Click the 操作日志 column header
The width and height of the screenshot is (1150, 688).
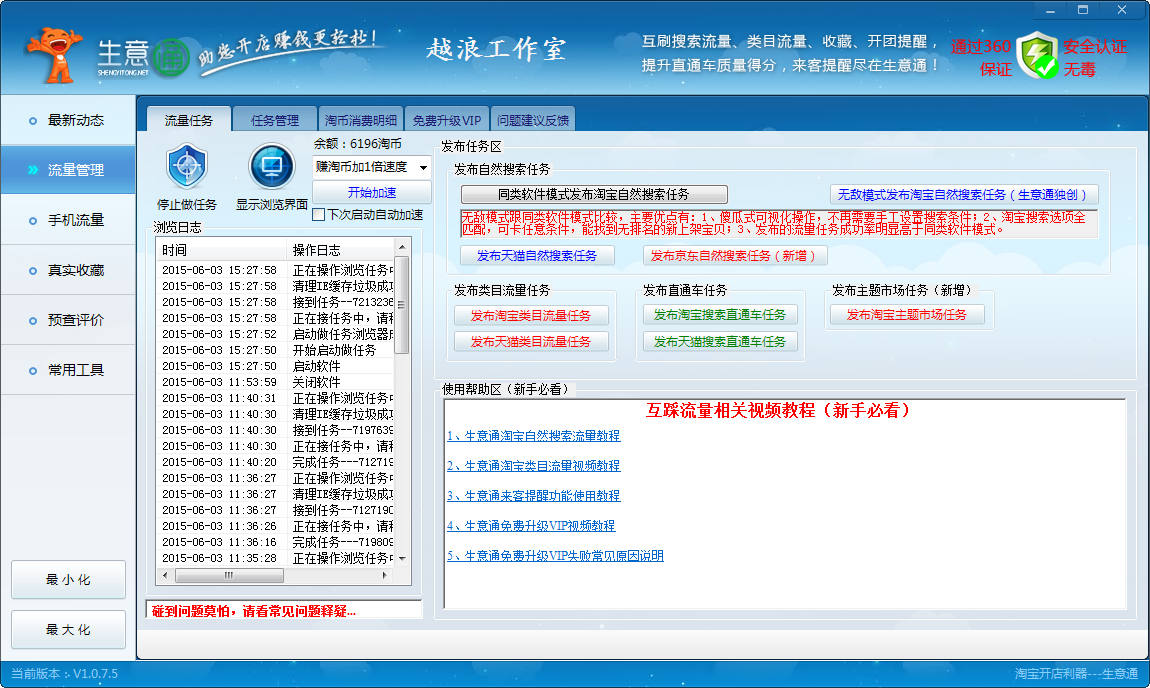pyautogui.click(x=340, y=250)
